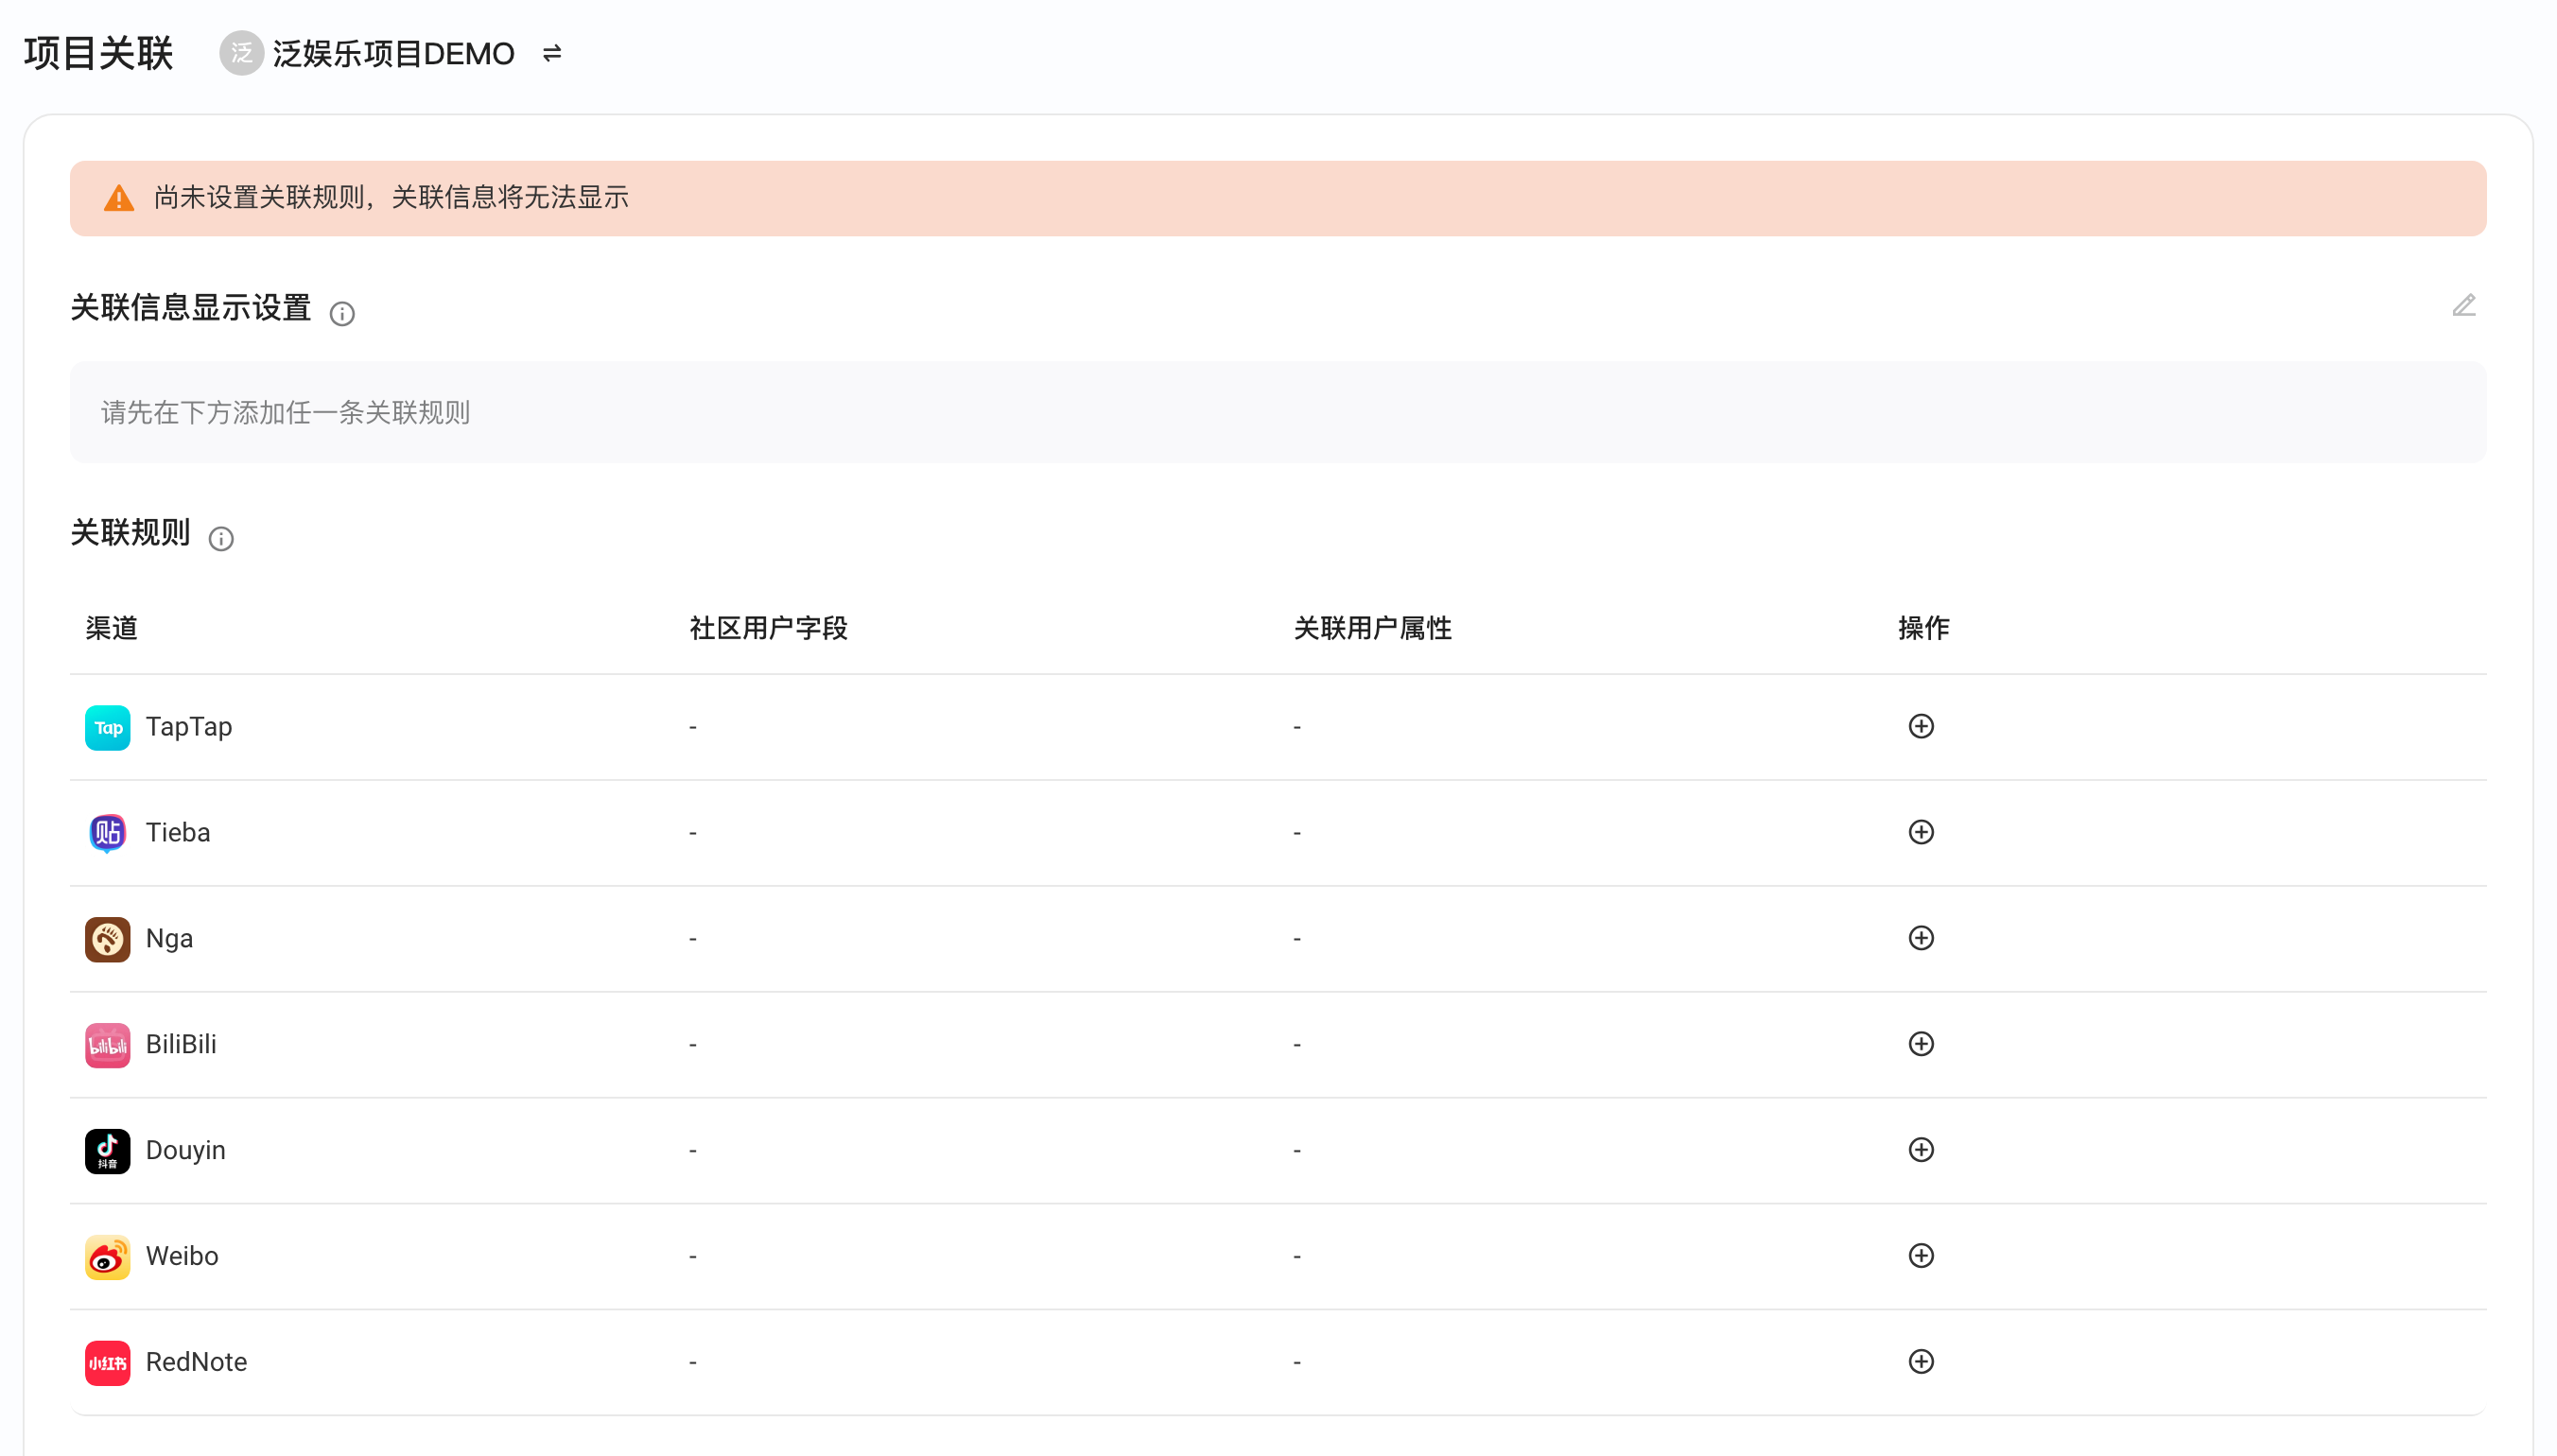Viewport: 2557px width, 1456px height.
Task: Add rule for Weibo channel
Action: coord(1920,1256)
